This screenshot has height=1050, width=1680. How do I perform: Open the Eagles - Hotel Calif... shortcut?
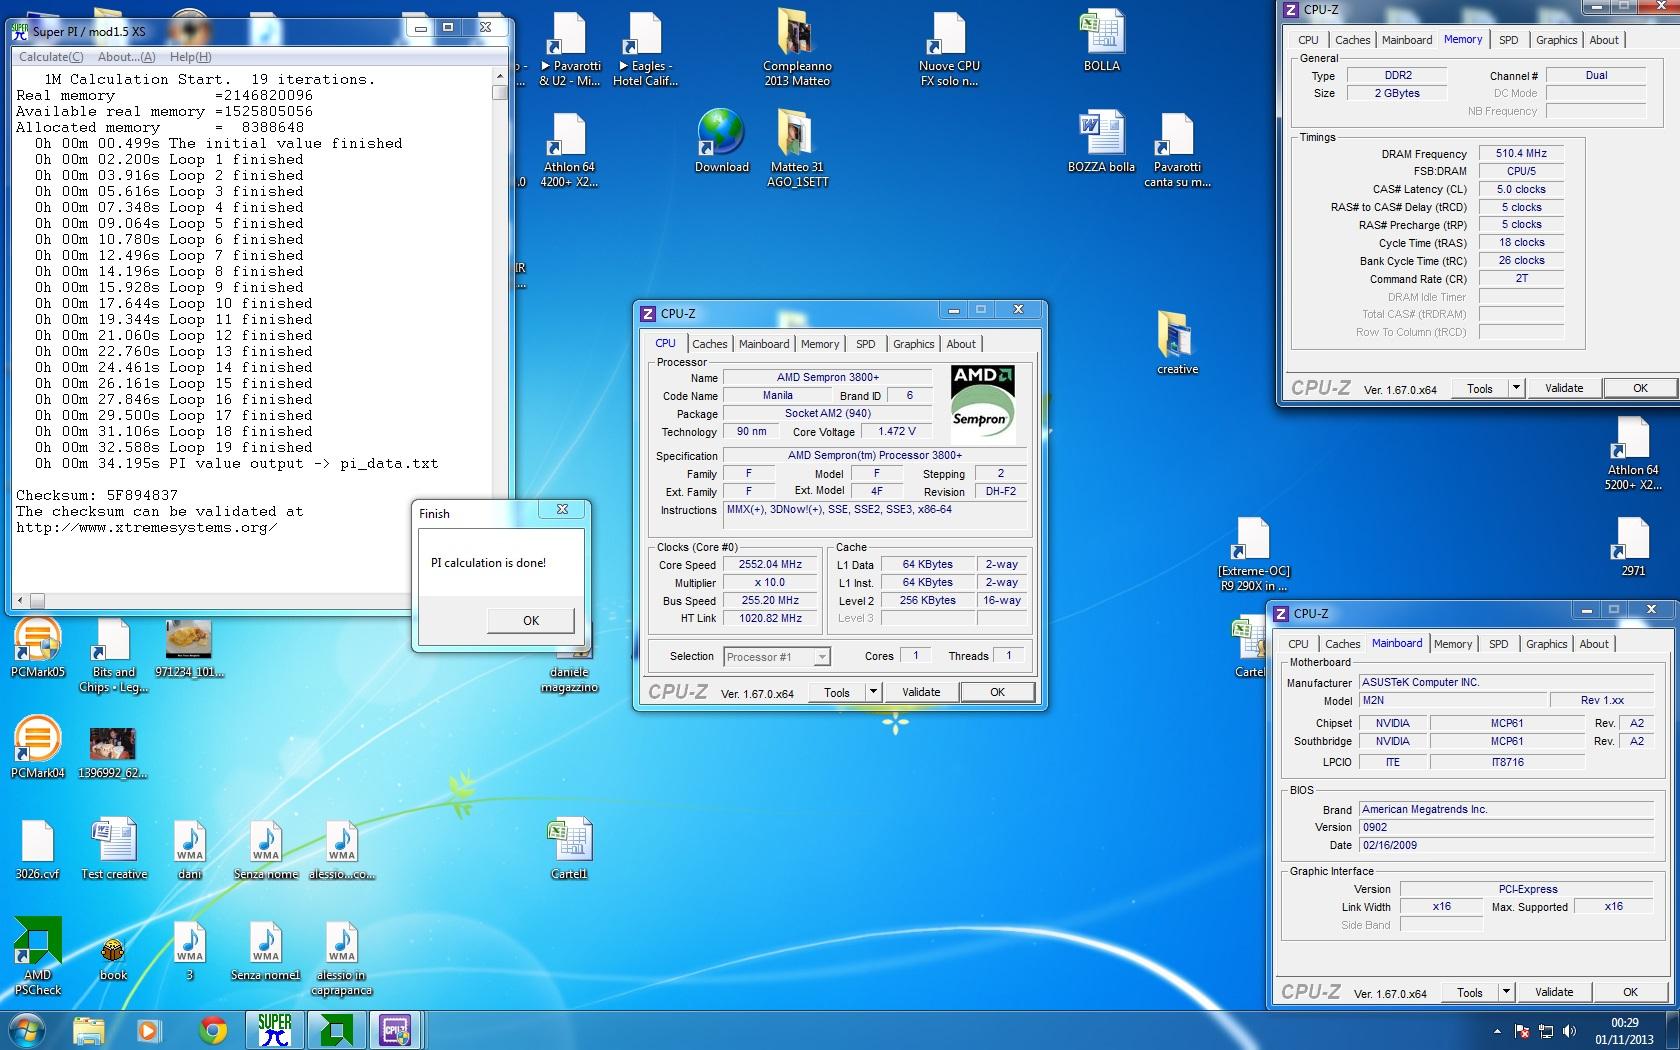point(645,47)
